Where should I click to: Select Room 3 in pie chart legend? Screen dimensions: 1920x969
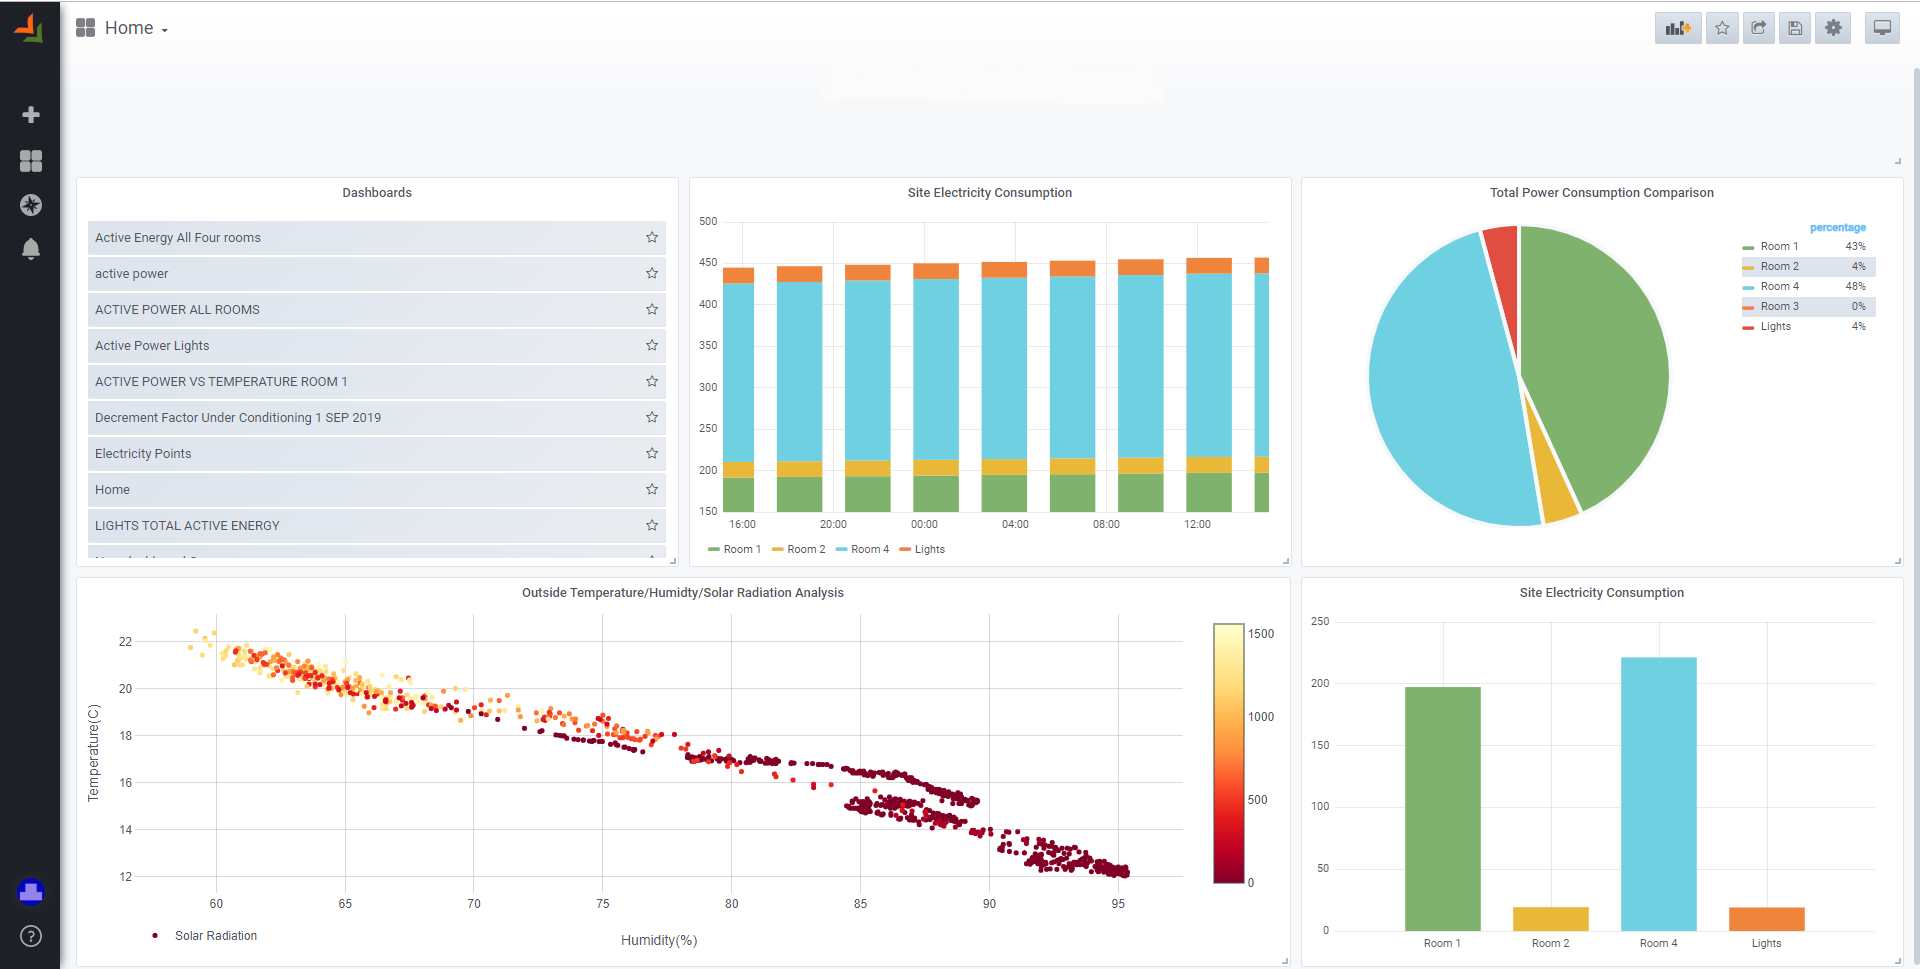coord(1779,306)
